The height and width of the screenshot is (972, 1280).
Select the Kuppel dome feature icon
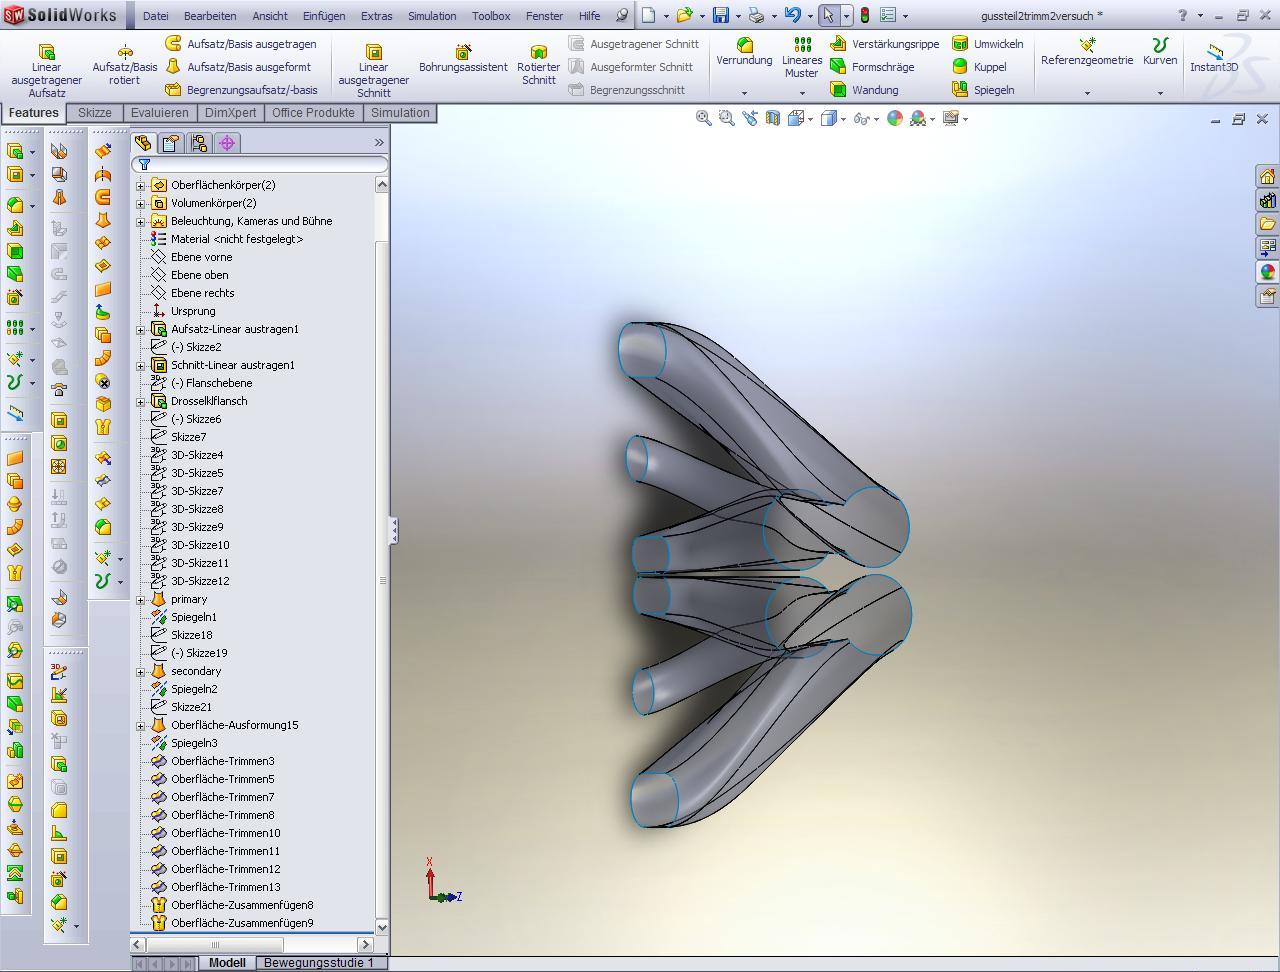[x=960, y=67]
